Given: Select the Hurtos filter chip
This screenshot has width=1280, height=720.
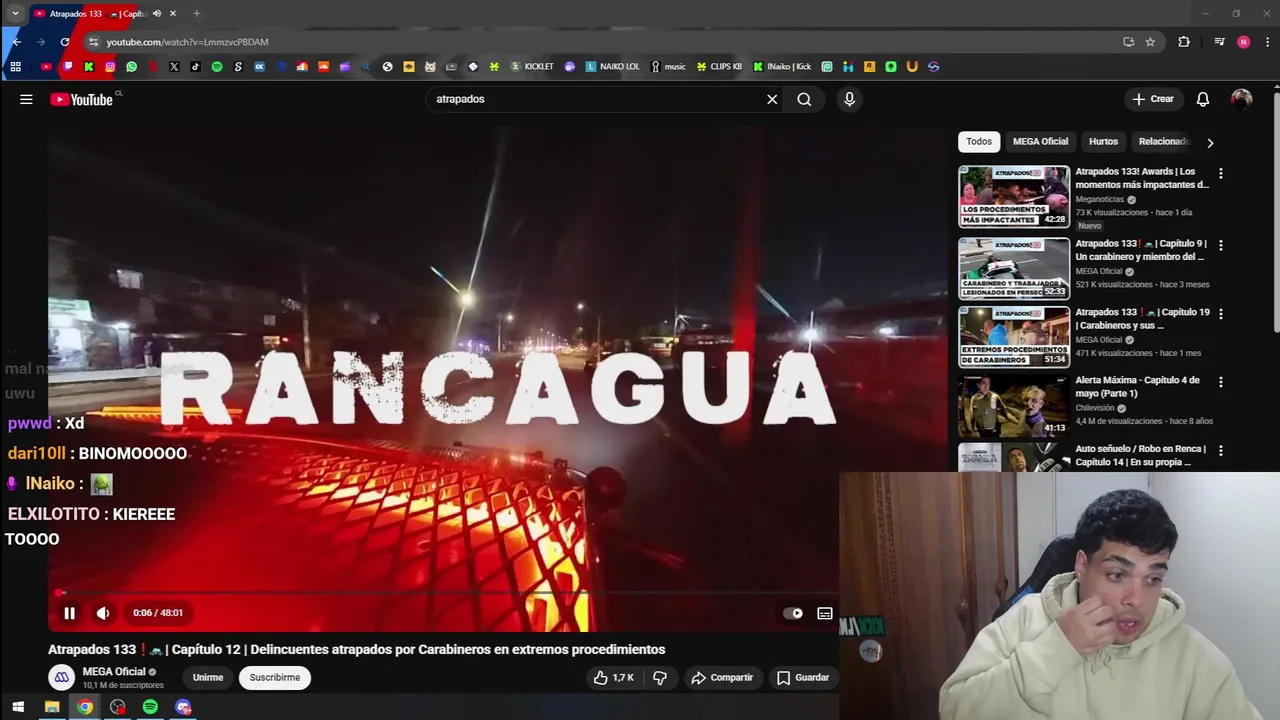Looking at the screenshot, I should [1103, 141].
